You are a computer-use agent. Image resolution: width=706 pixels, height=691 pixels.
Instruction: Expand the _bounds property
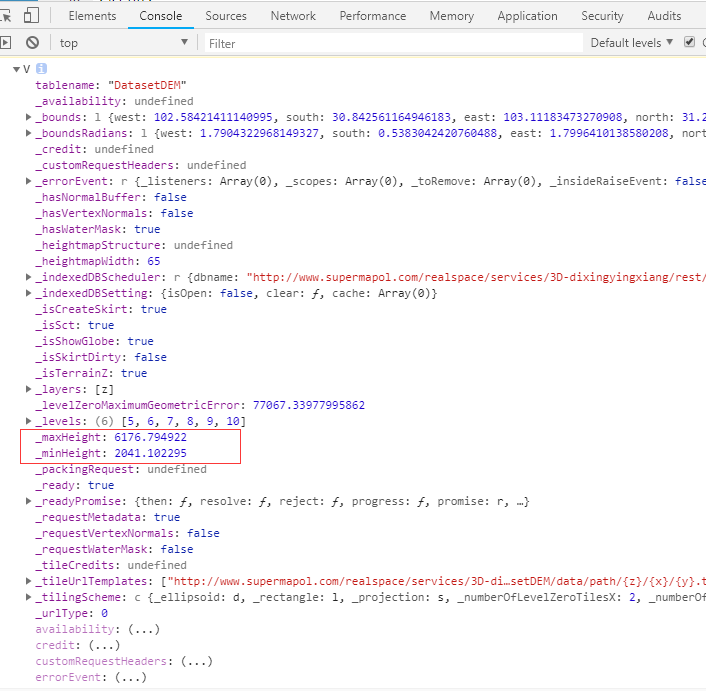tap(28, 117)
